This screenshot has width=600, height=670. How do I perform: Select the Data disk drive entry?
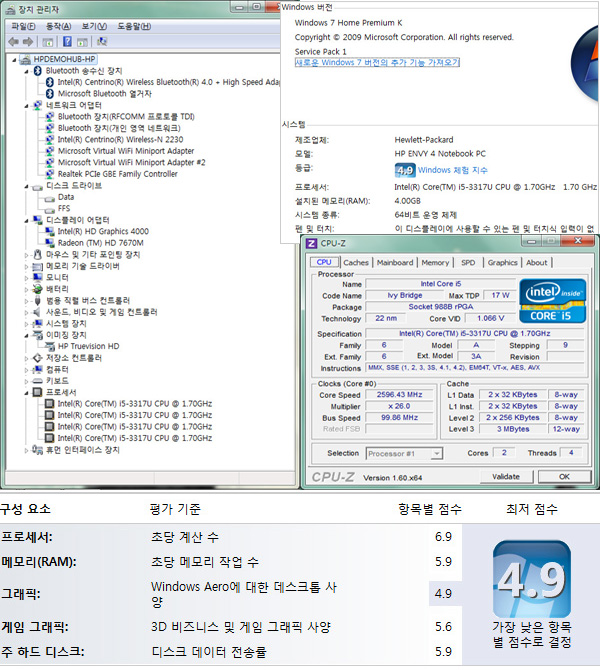pos(66,197)
